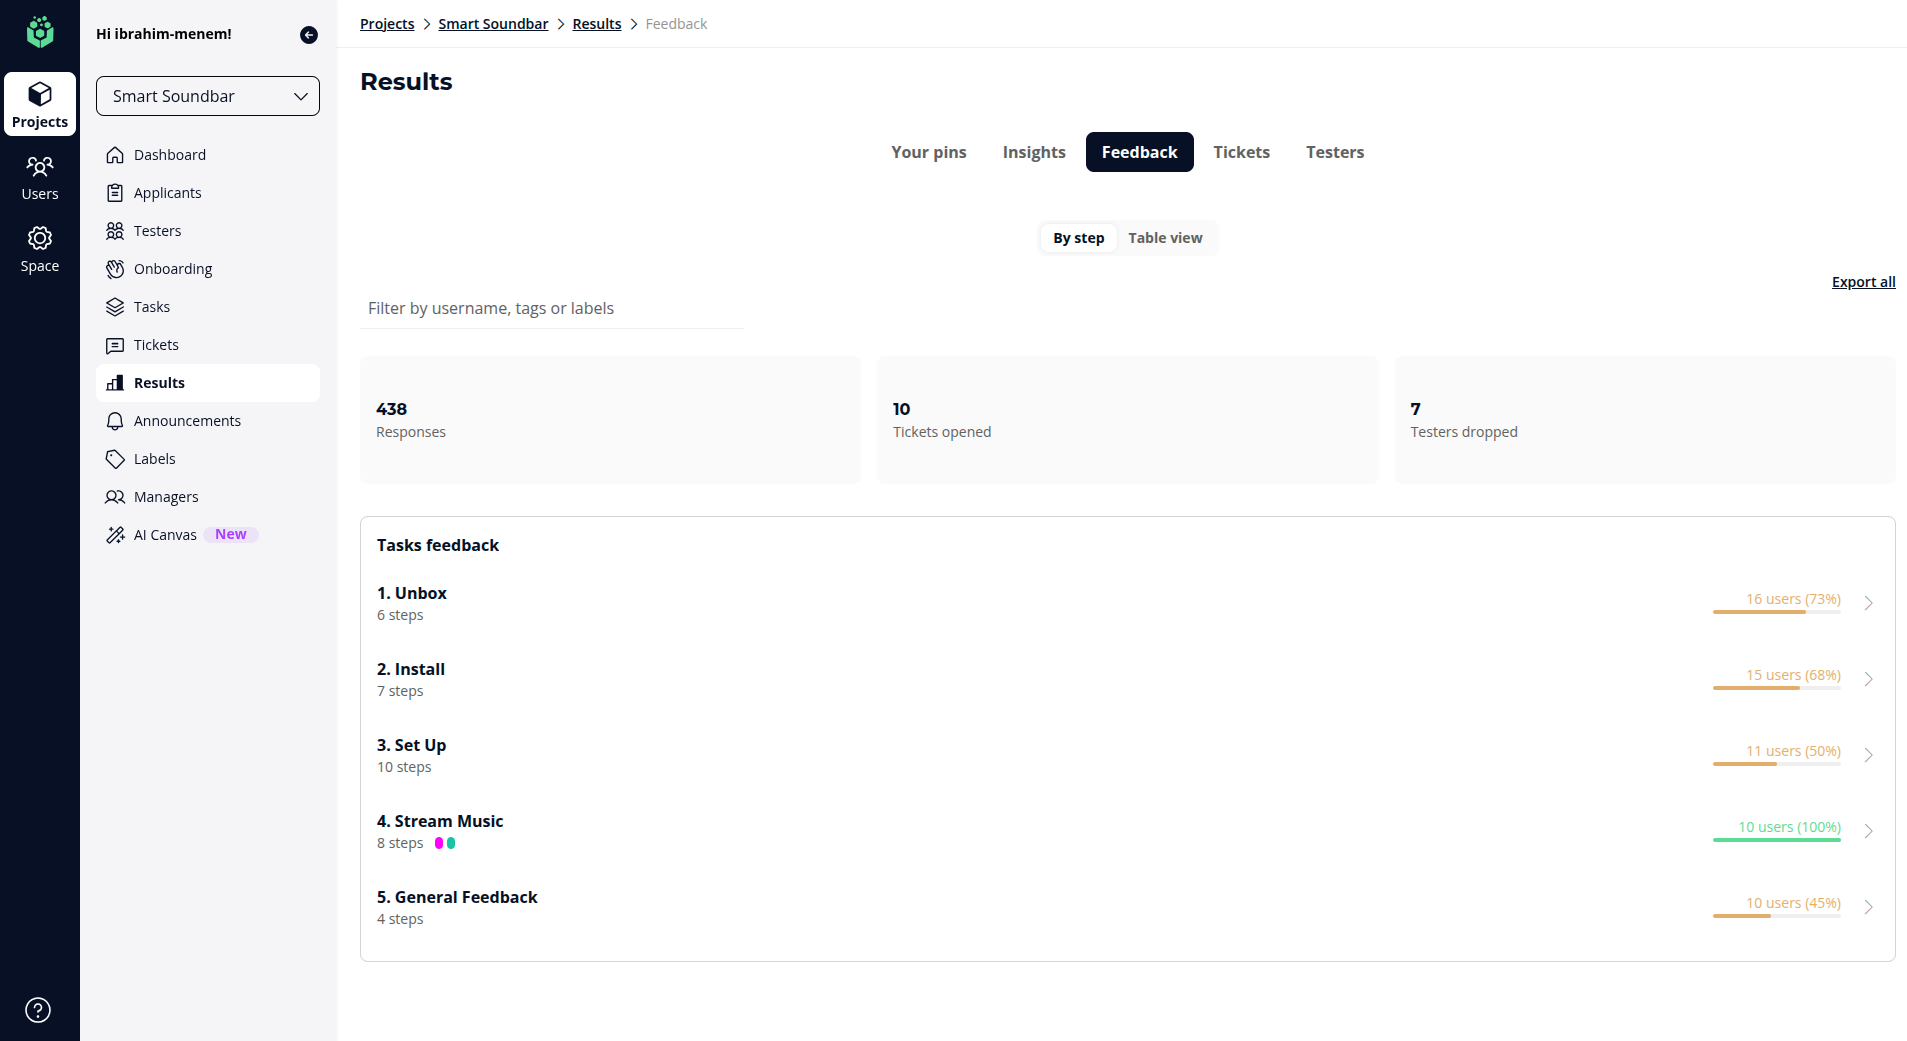Open the 4. Stream Music task row
This screenshot has height=1041, width=1907.
(x=1127, y=831)
